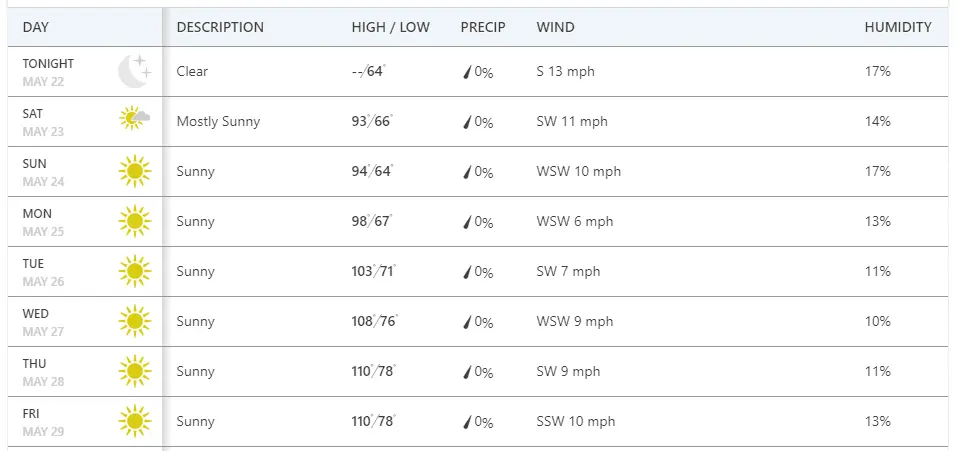
Task: Select the DAY column header
Action: [36, 27]
